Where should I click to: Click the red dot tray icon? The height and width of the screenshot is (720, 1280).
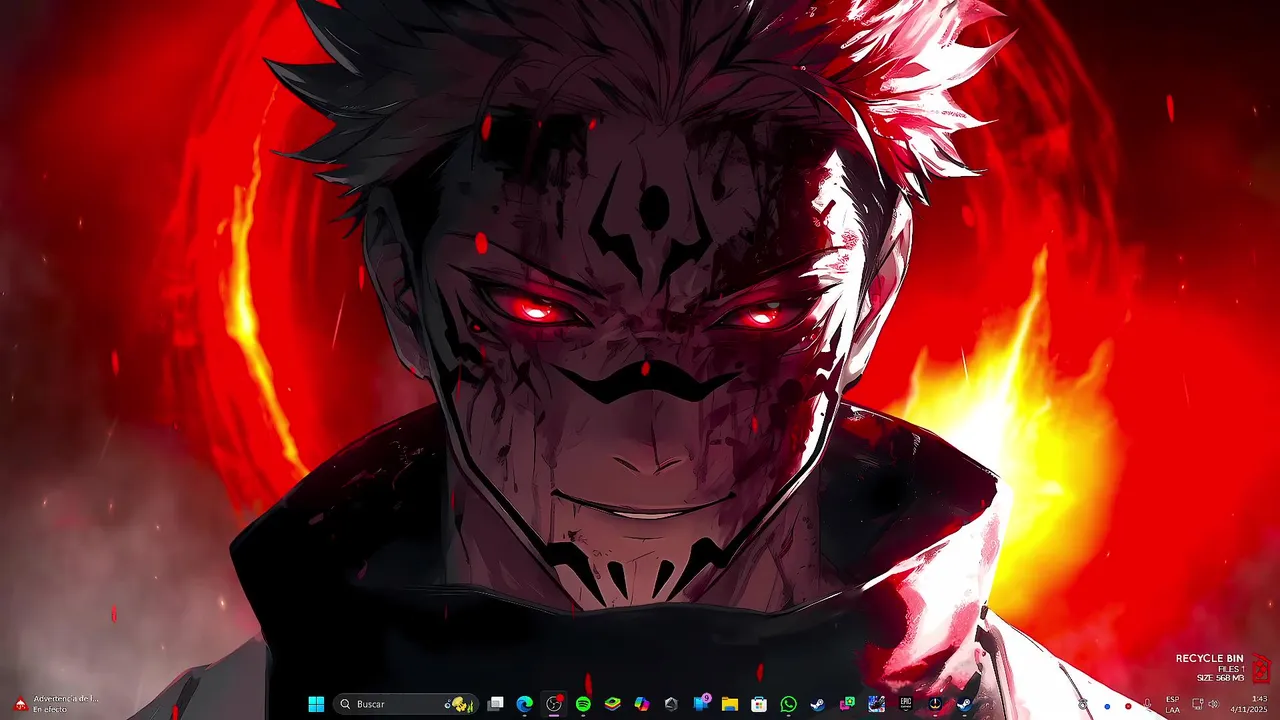[1128, 706]
